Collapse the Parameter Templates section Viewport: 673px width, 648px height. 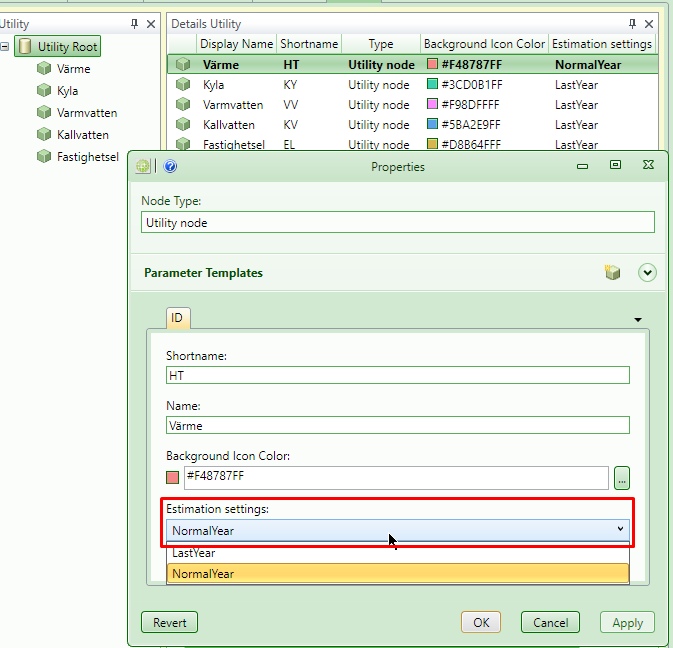click(647, 273)
